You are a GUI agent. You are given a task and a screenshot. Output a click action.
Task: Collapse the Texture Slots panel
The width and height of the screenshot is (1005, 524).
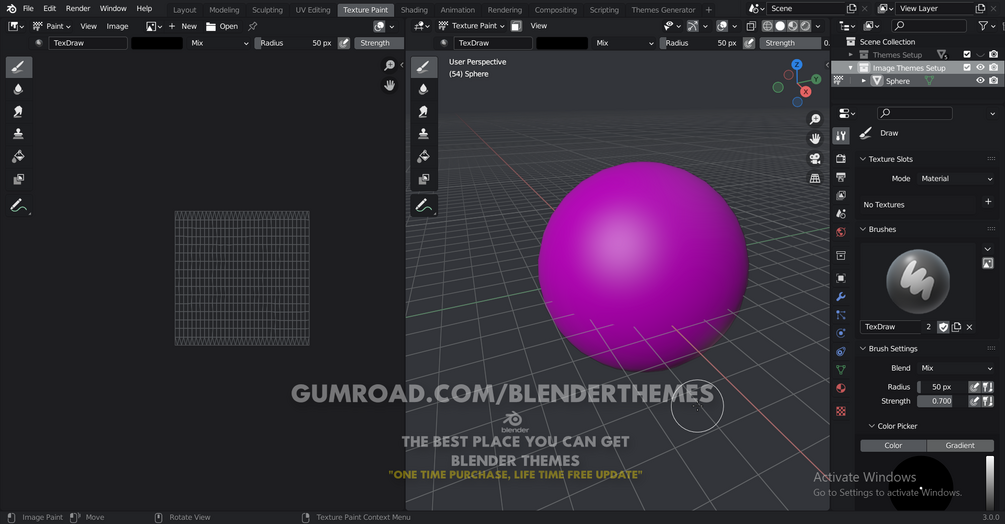click(863, 159)
